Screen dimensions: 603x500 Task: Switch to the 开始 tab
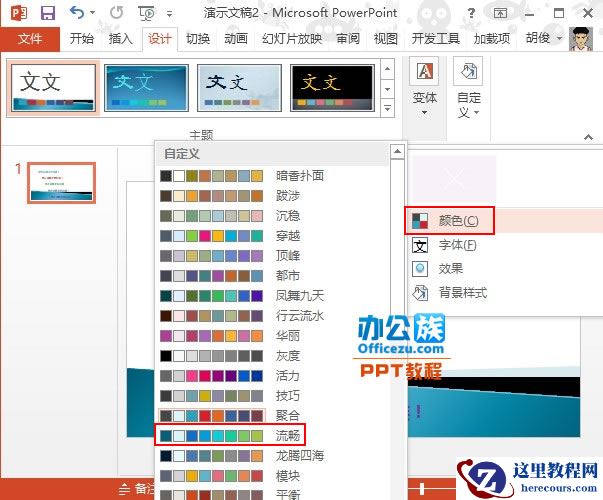tap(82, 38)
